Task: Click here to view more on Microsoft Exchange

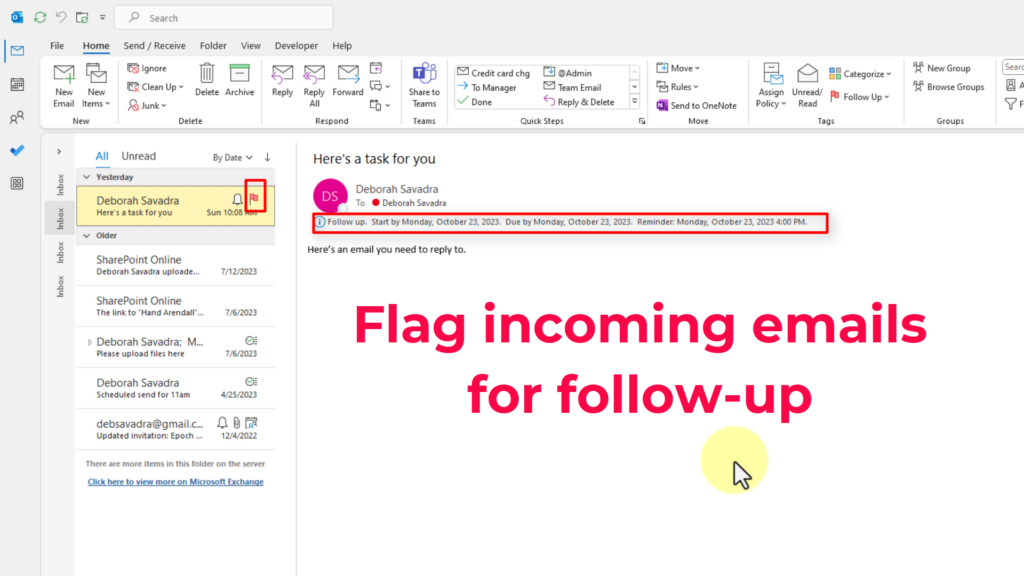Action: pos(175,481)
